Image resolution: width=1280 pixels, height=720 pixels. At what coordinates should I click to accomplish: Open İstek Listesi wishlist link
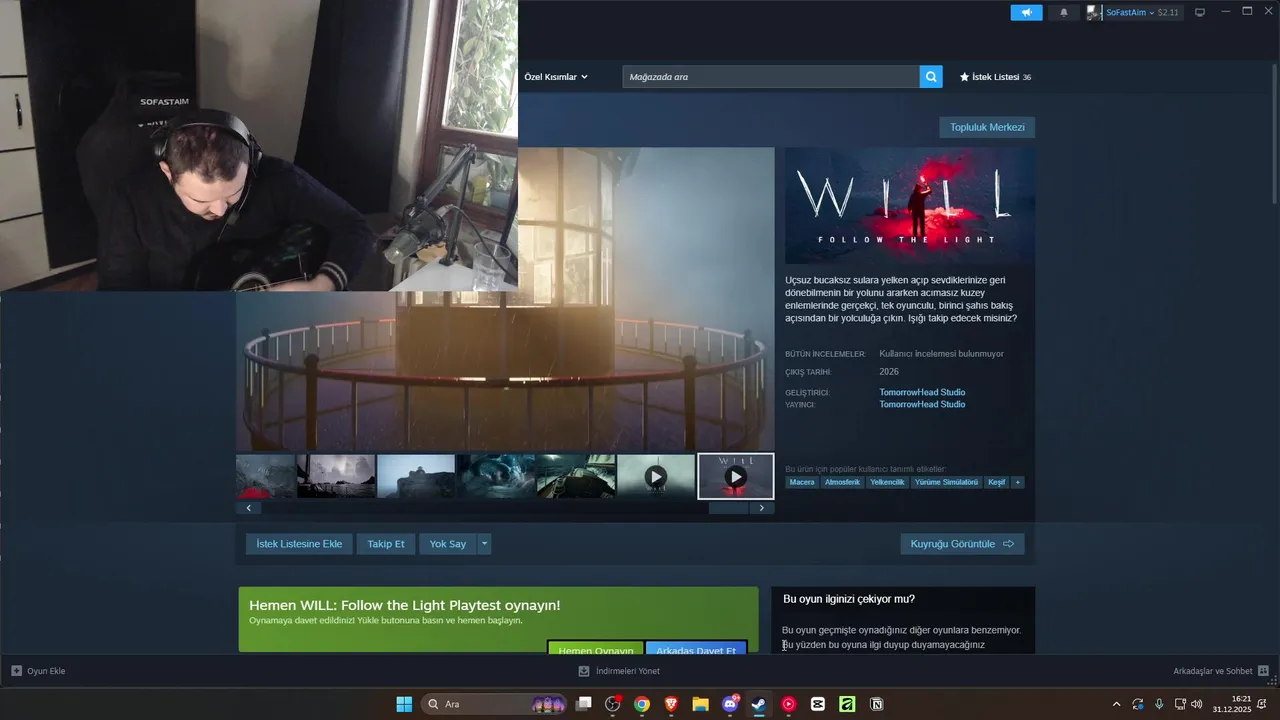coord(995,77)
